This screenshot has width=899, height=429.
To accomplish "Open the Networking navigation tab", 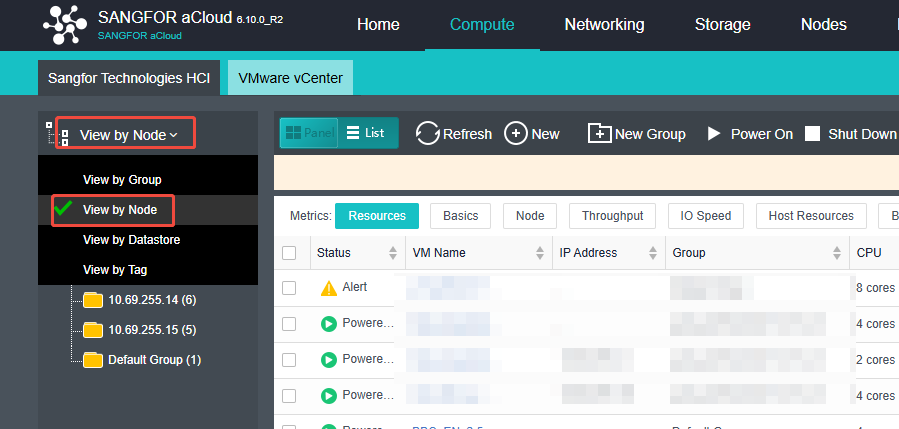I will coord(604,25).
